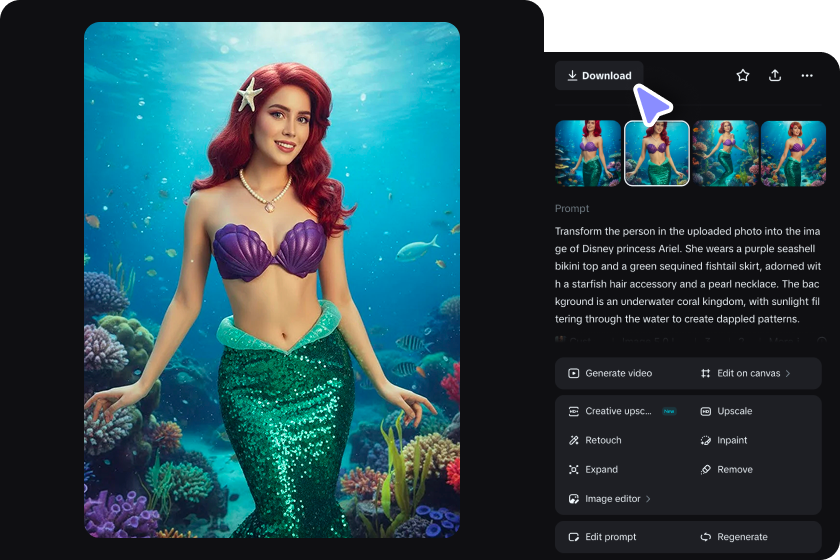Click the Edit on canvas crop icon
The image size is (840, 560).
pos(706,373)
